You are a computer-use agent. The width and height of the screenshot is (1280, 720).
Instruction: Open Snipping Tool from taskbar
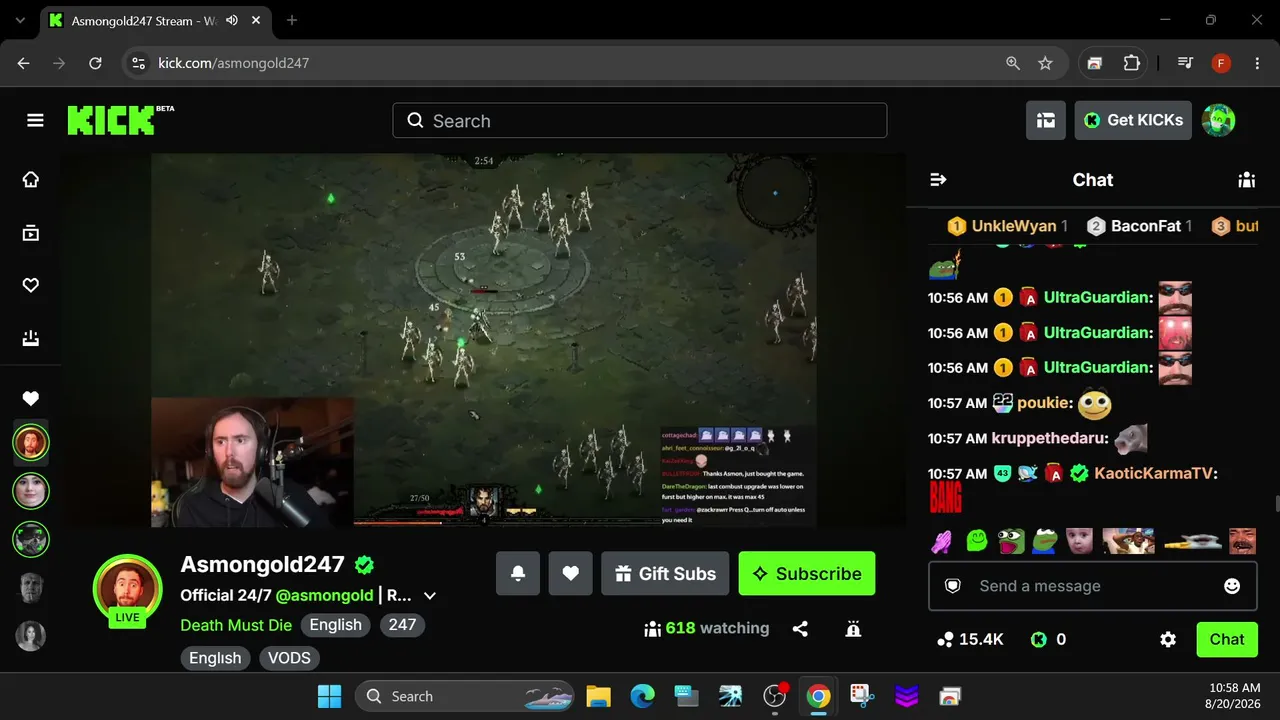[862, 696]
